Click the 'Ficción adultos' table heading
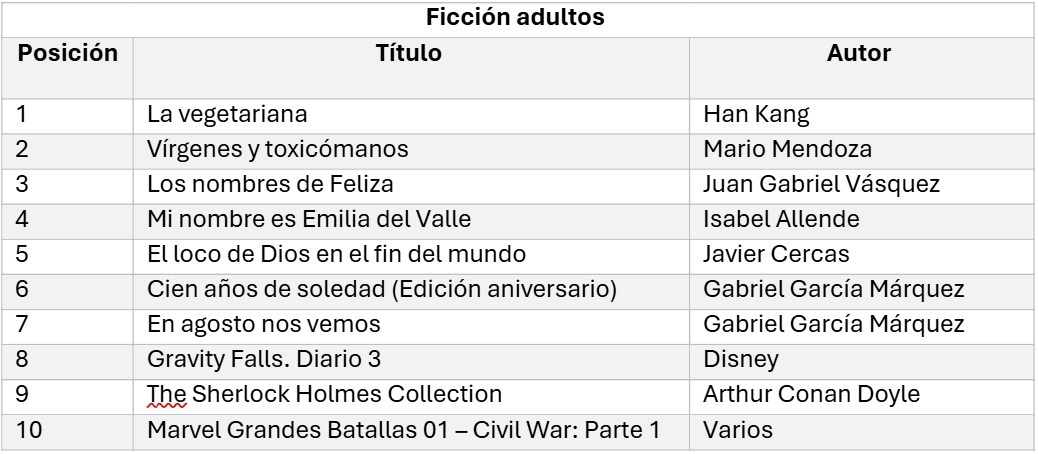The image size is (1038, 454). [x=515, y=17]
